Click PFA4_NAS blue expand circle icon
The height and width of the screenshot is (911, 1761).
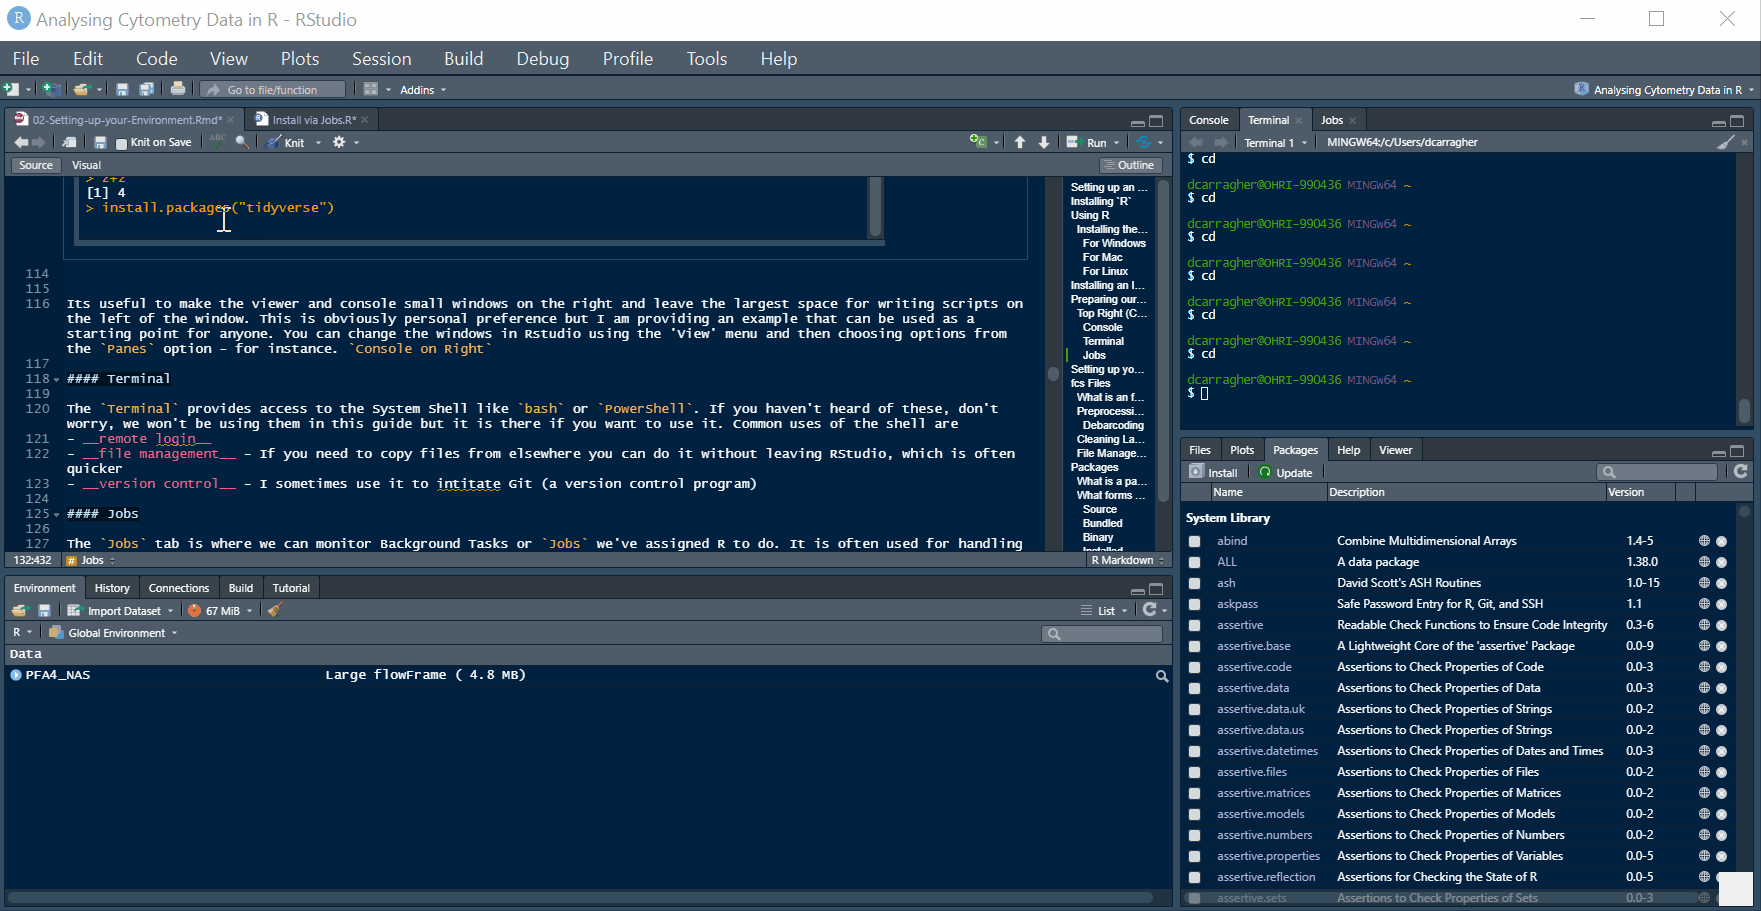point(16,675)
